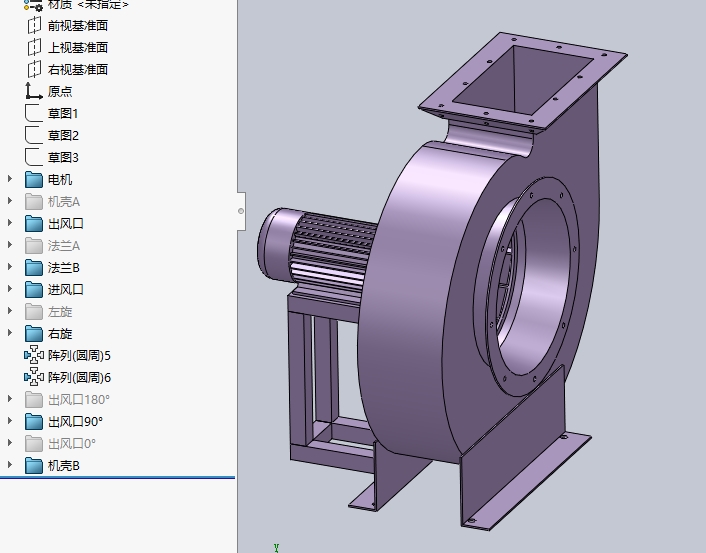This screenshot has height=553, width=706.
Task: Expand the 机壳B folder
Action: coord(10,465)
